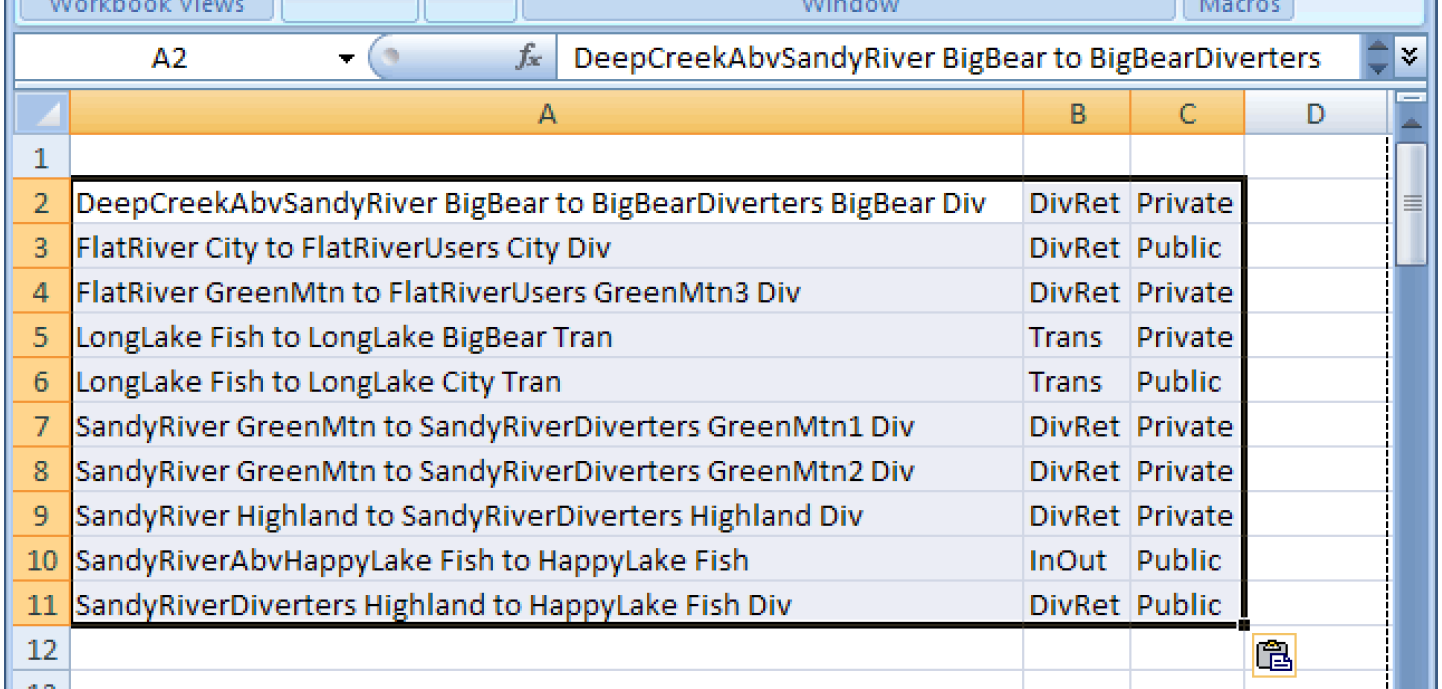Image resolution: width=1442 pixels, height=689 pixels.
Task: Open the Name Box dropdown arrow
Action: point(346,59)
